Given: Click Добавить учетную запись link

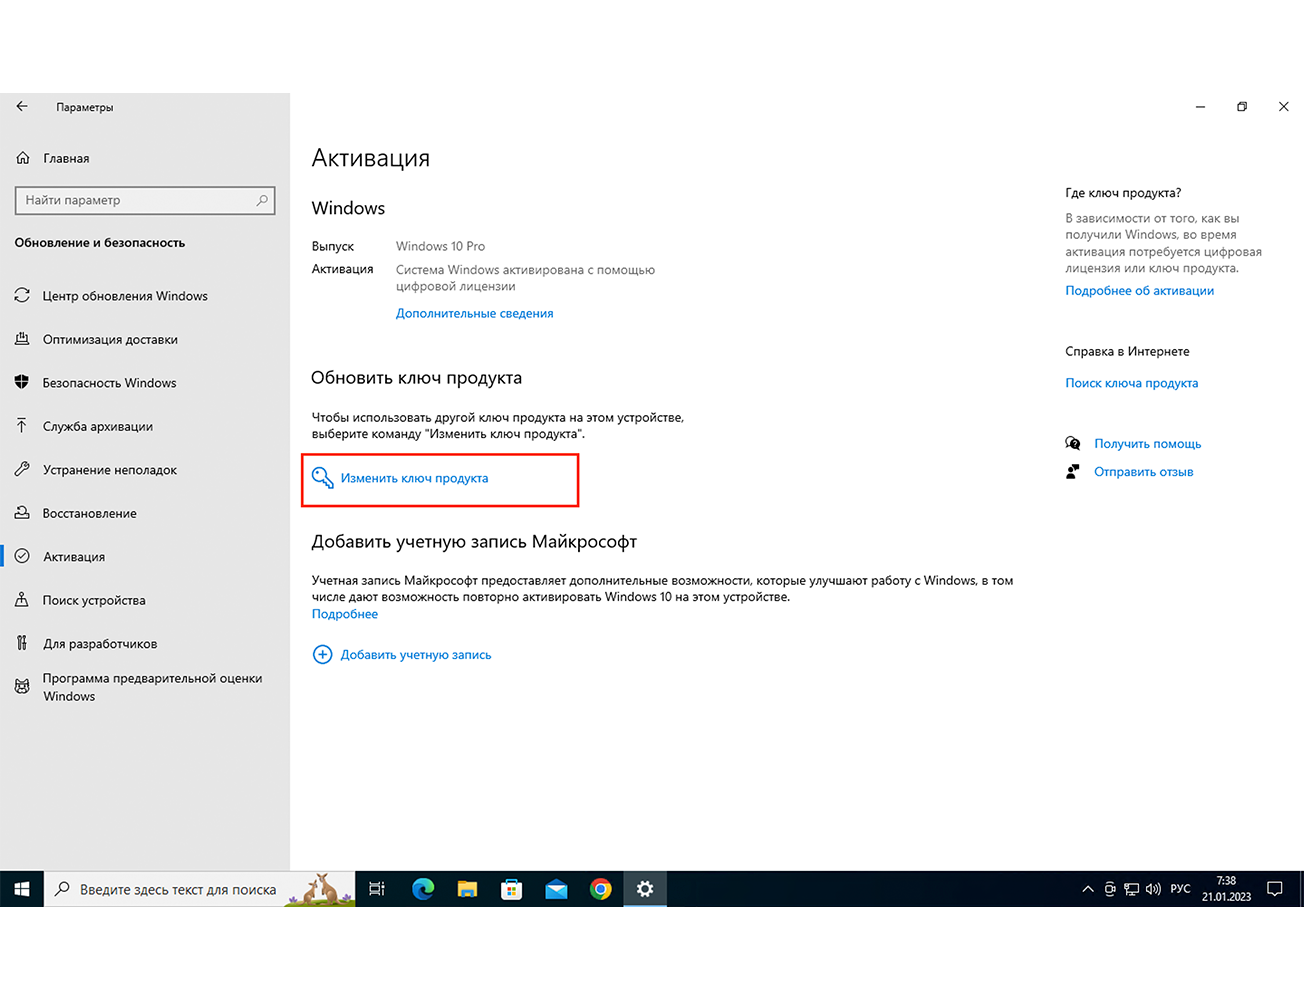Looking at the screenshot, I should [416, 655].
